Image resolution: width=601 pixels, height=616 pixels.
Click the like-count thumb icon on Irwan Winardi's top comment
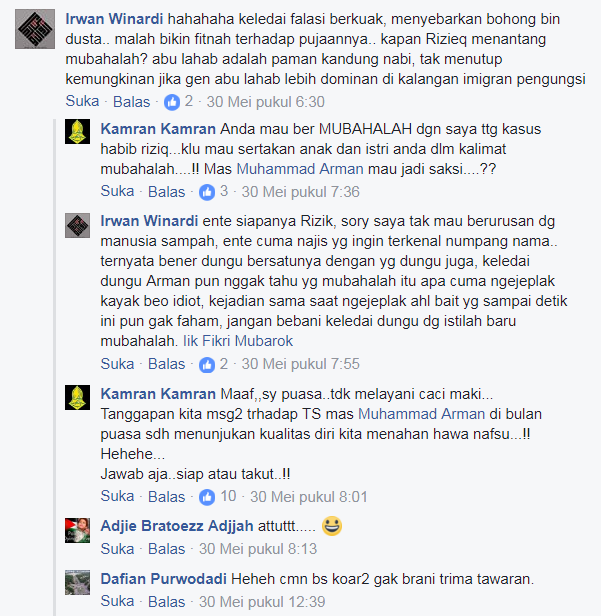(x=172, y=102)
